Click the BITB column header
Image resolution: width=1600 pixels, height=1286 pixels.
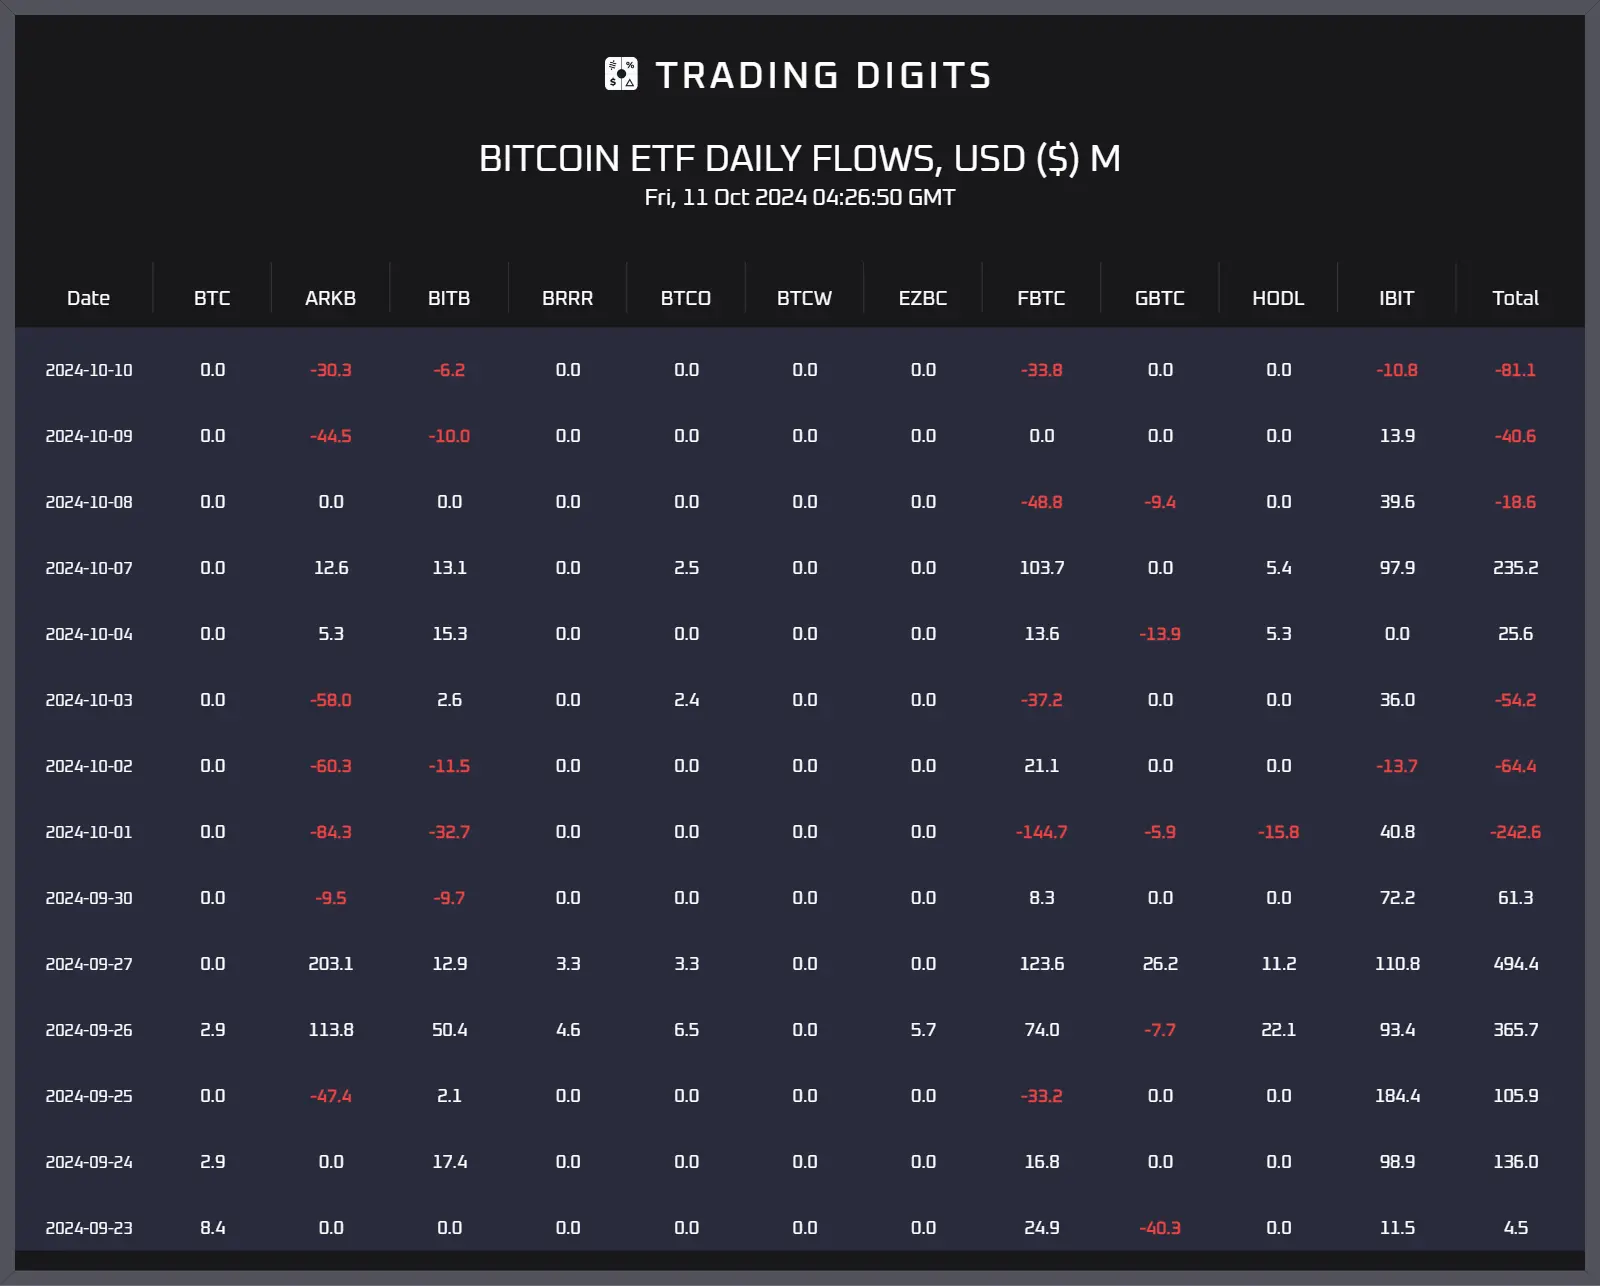(x=449, y=298)
